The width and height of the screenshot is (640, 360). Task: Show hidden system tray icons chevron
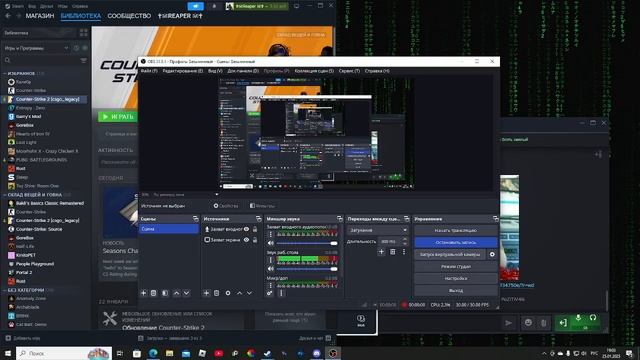[x=544, y=353]
